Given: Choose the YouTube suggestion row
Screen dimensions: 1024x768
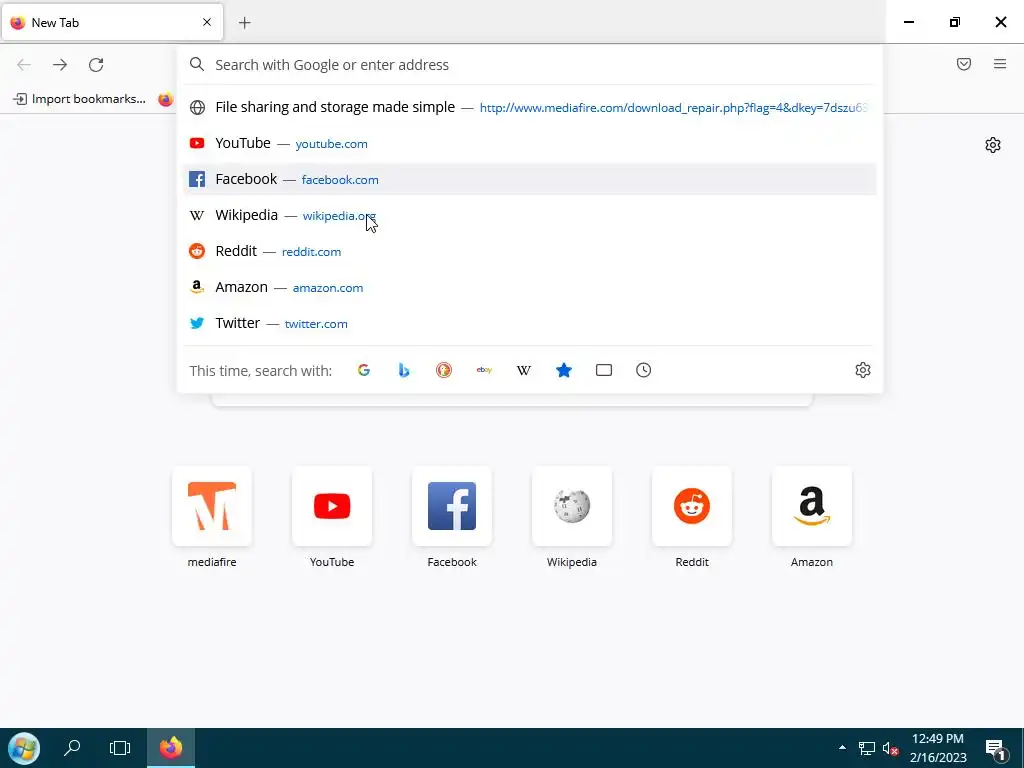Looking at the screenshot, I should 529,143.
